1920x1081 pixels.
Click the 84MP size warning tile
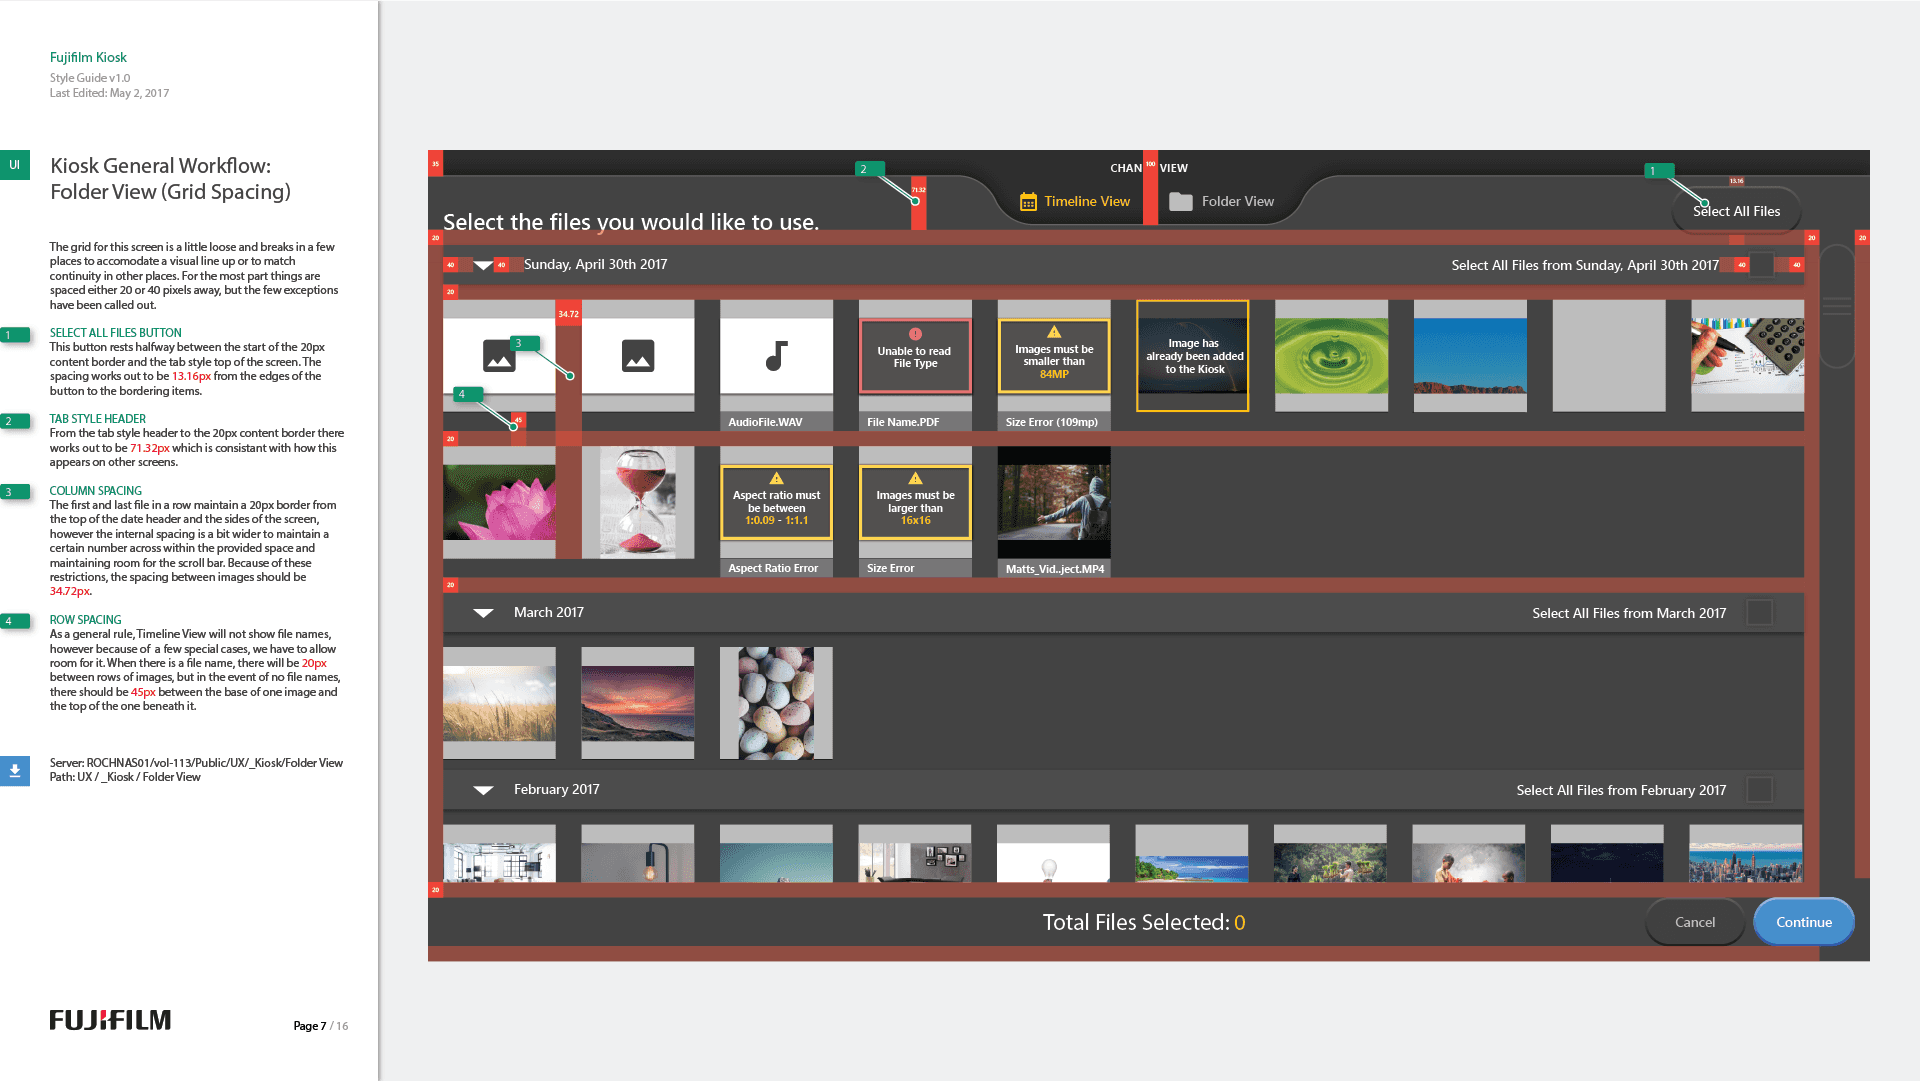coord(1053,356)
